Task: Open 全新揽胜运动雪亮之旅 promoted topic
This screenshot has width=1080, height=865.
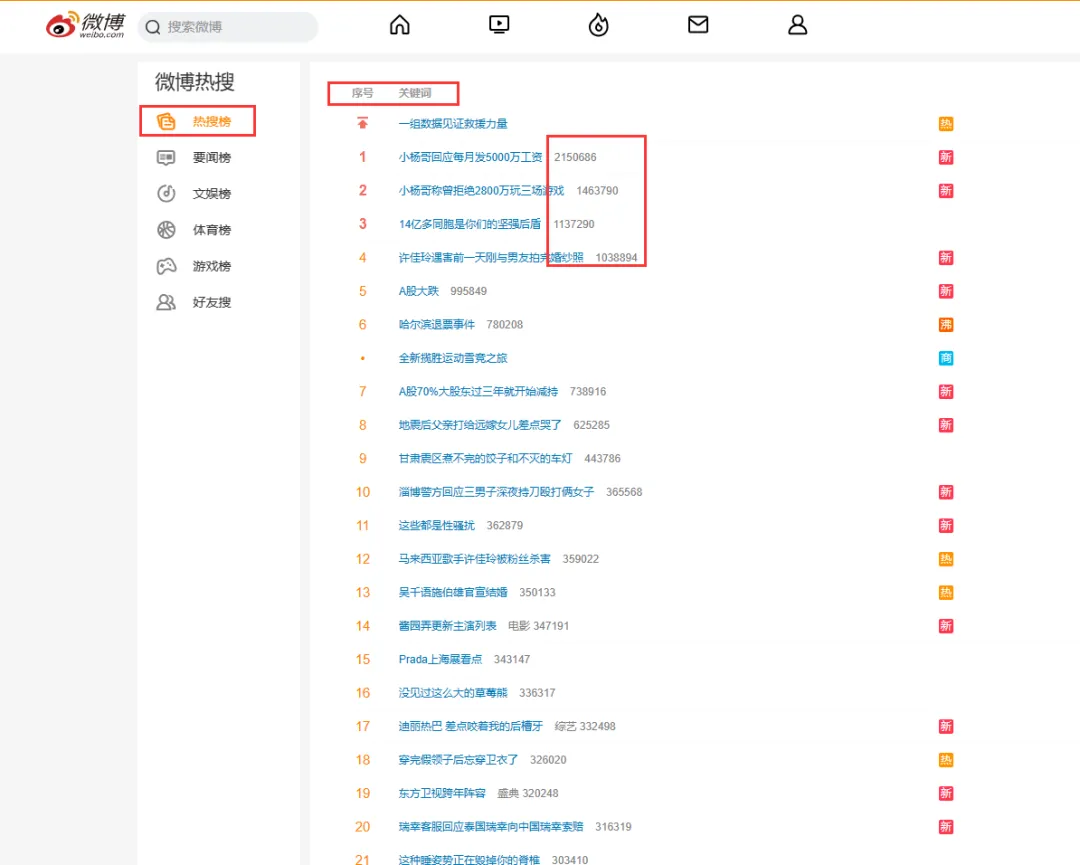Action: point(453,358)
